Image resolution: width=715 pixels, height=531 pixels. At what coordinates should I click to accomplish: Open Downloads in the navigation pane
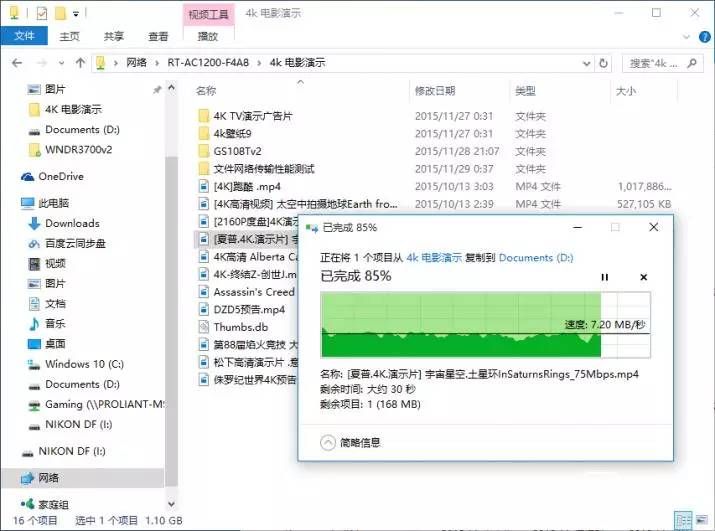tap(72, 223)
